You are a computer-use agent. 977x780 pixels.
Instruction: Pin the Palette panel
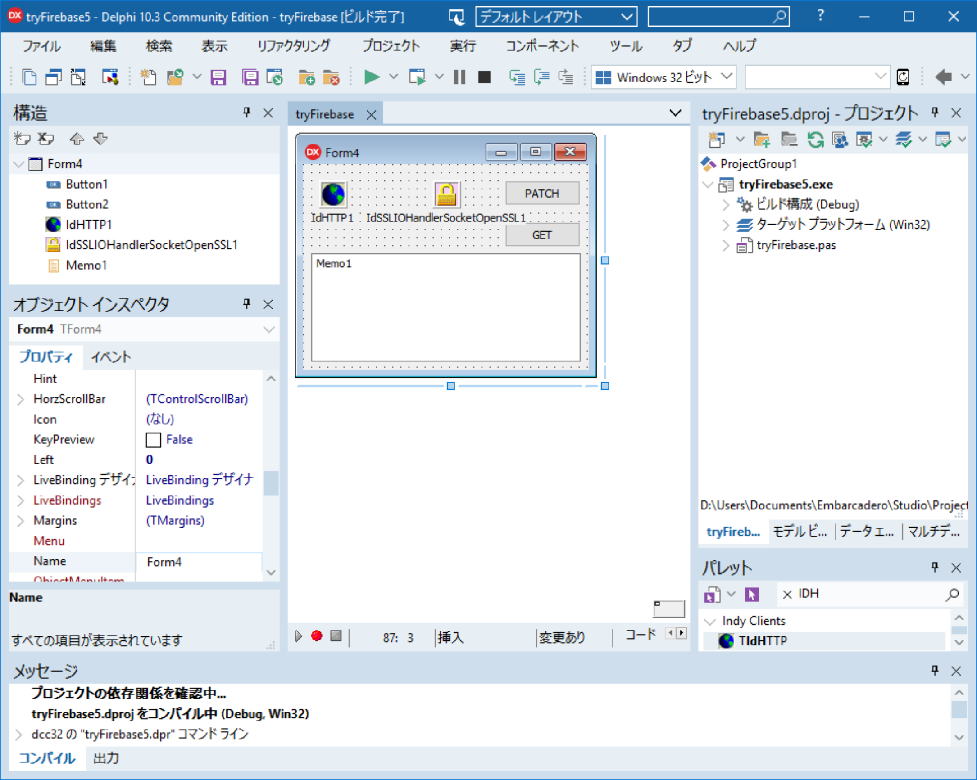(935, 566)
